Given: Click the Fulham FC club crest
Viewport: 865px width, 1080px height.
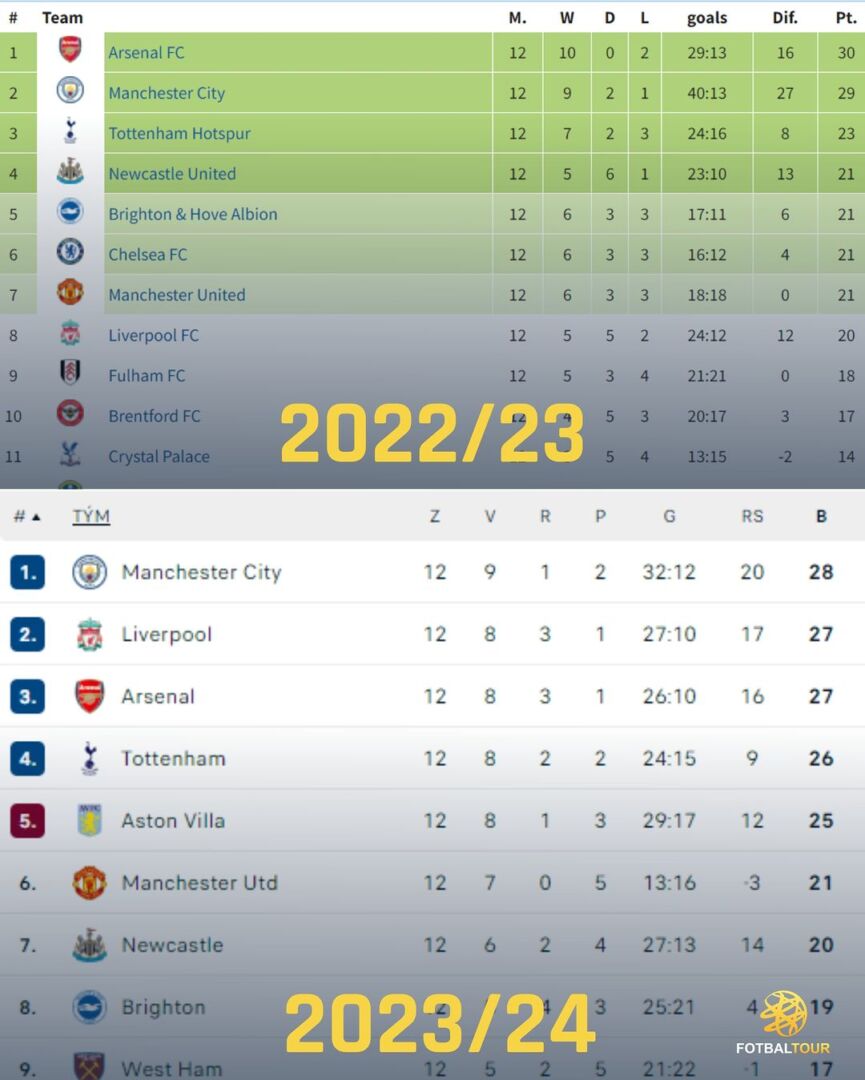Looking at the screenshot, I should 70,373.
